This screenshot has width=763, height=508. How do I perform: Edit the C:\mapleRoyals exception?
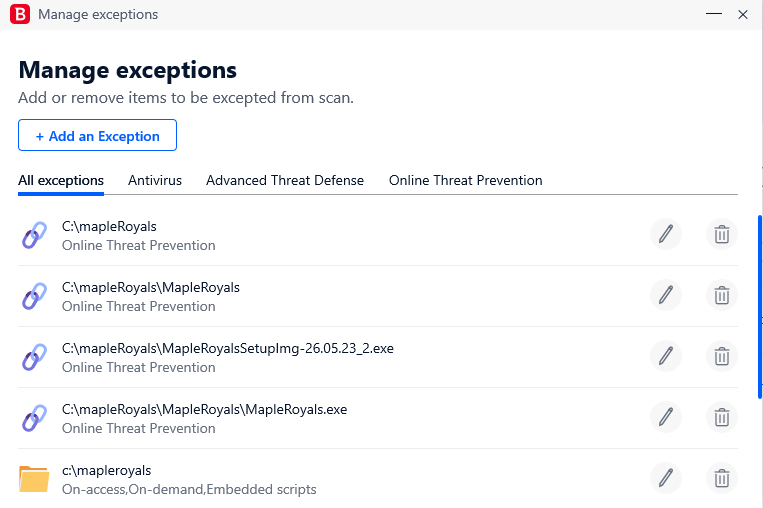[666, 234]
